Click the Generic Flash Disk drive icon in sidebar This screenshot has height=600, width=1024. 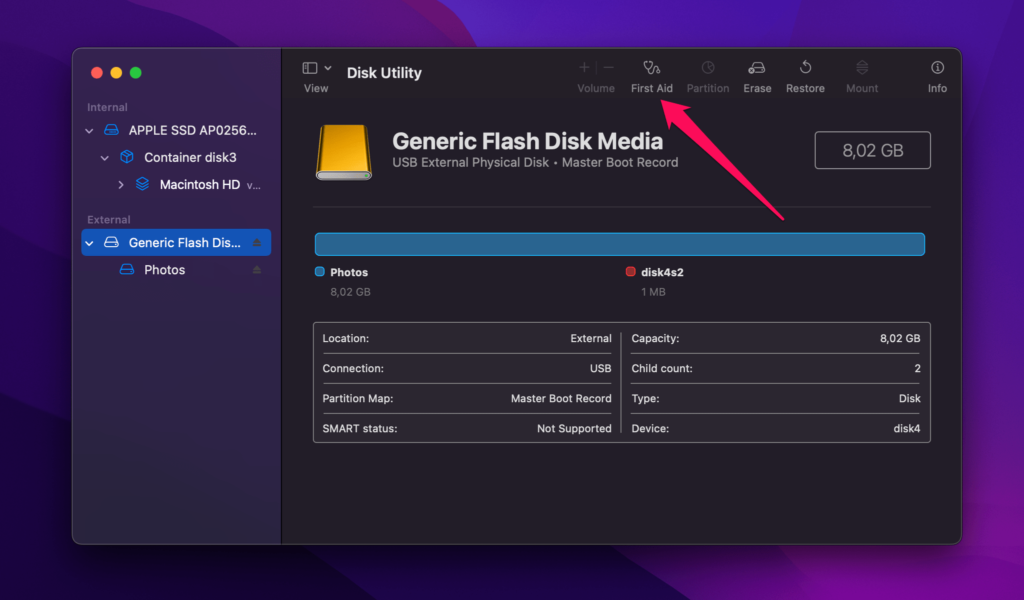[112, 242]
